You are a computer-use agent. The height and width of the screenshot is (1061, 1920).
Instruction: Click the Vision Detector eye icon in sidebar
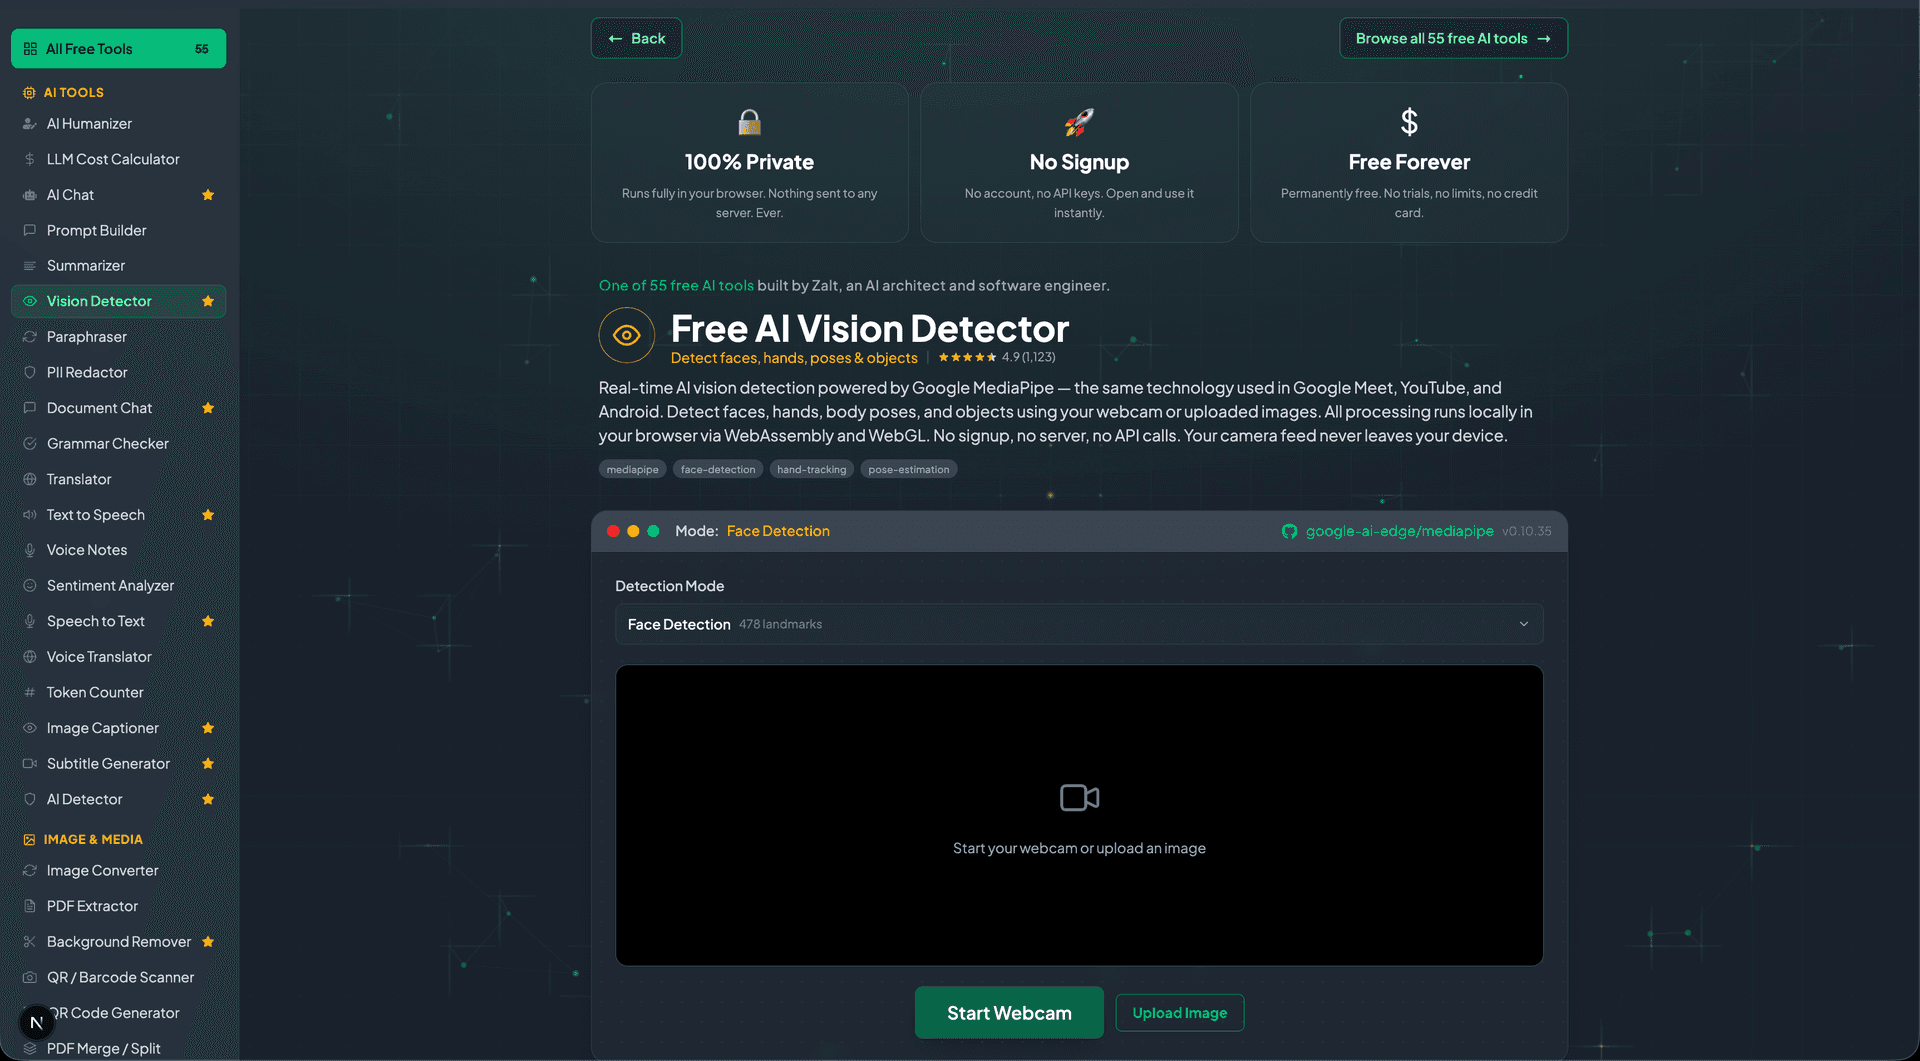(30, 301)
